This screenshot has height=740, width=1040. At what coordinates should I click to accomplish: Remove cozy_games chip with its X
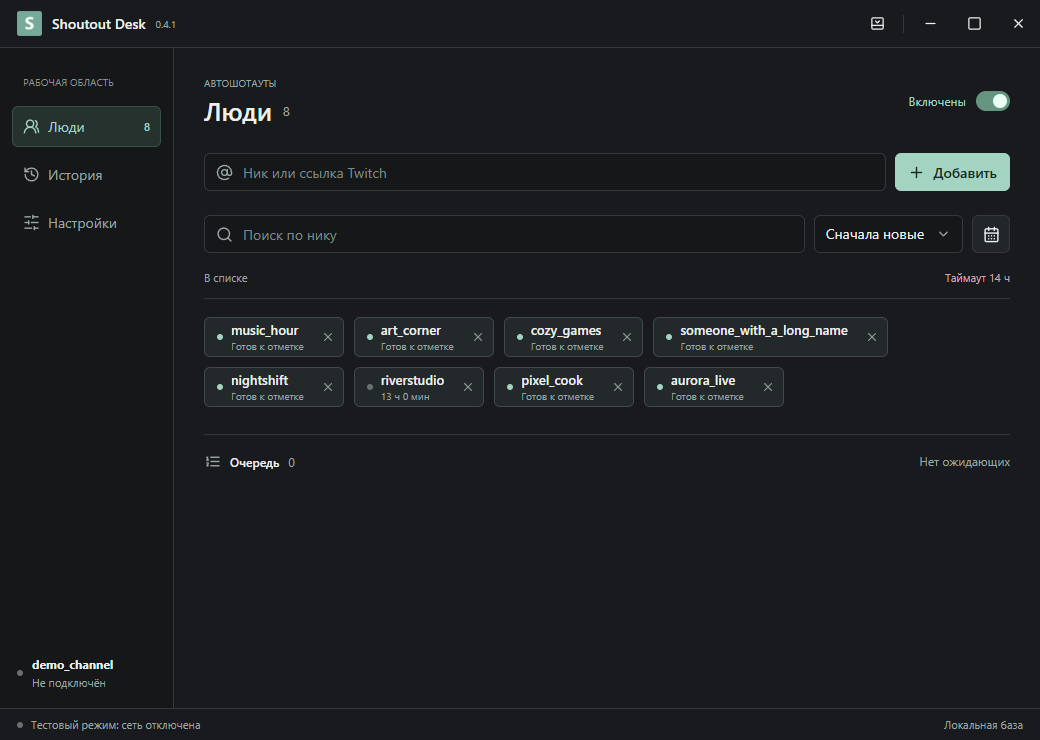coord(627,337)
